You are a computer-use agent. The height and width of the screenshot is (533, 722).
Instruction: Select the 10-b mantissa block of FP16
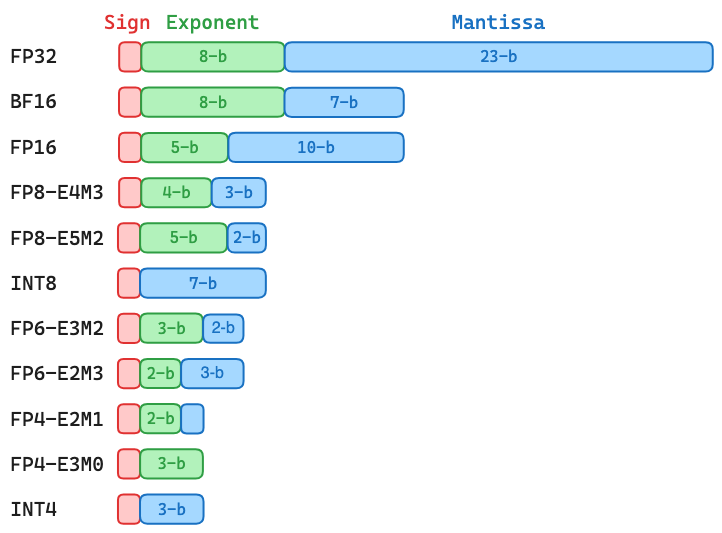(316, 147)
